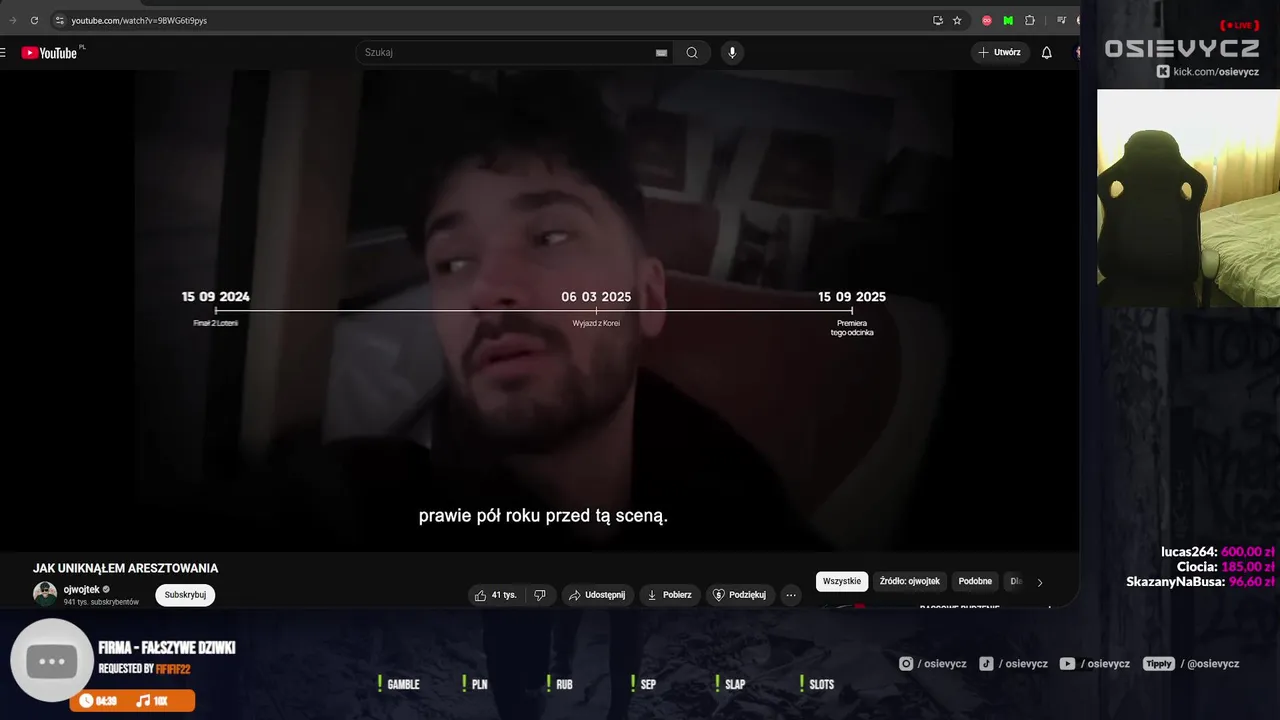Click the video player area
Viewport: 1280px width, 720px height.
[540, 310]
